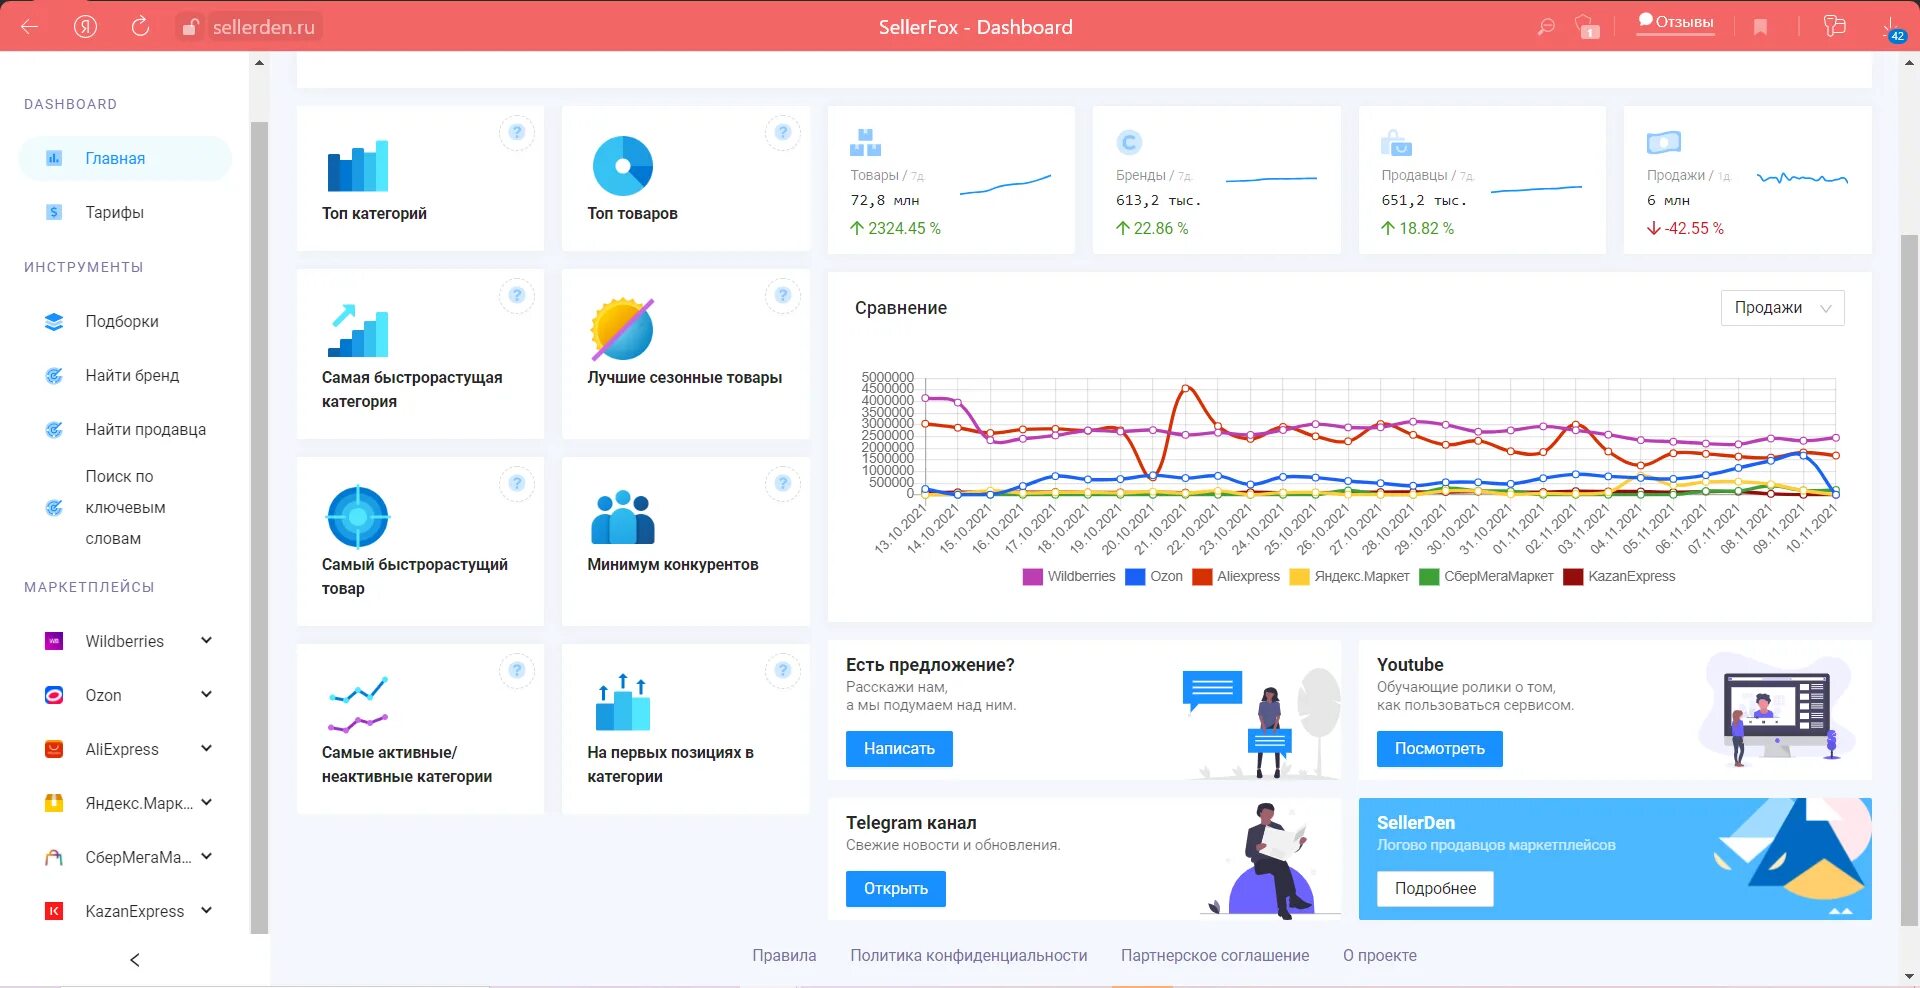The width and height of the screenshot is (1920, 988).
Task: Toggle Wildberries series in chart legend
Action: [1068, 577]
